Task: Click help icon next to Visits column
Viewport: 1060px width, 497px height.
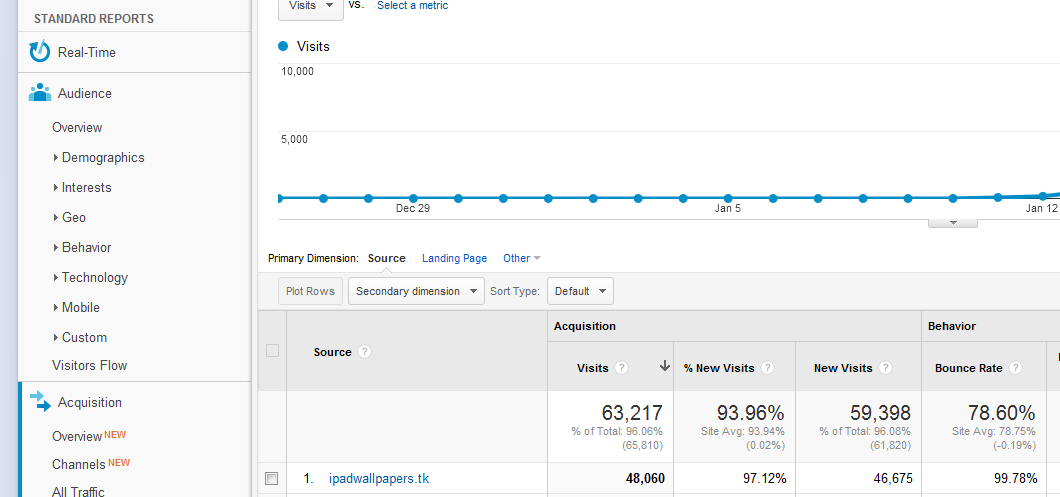Action: click(x=622, y=368)
